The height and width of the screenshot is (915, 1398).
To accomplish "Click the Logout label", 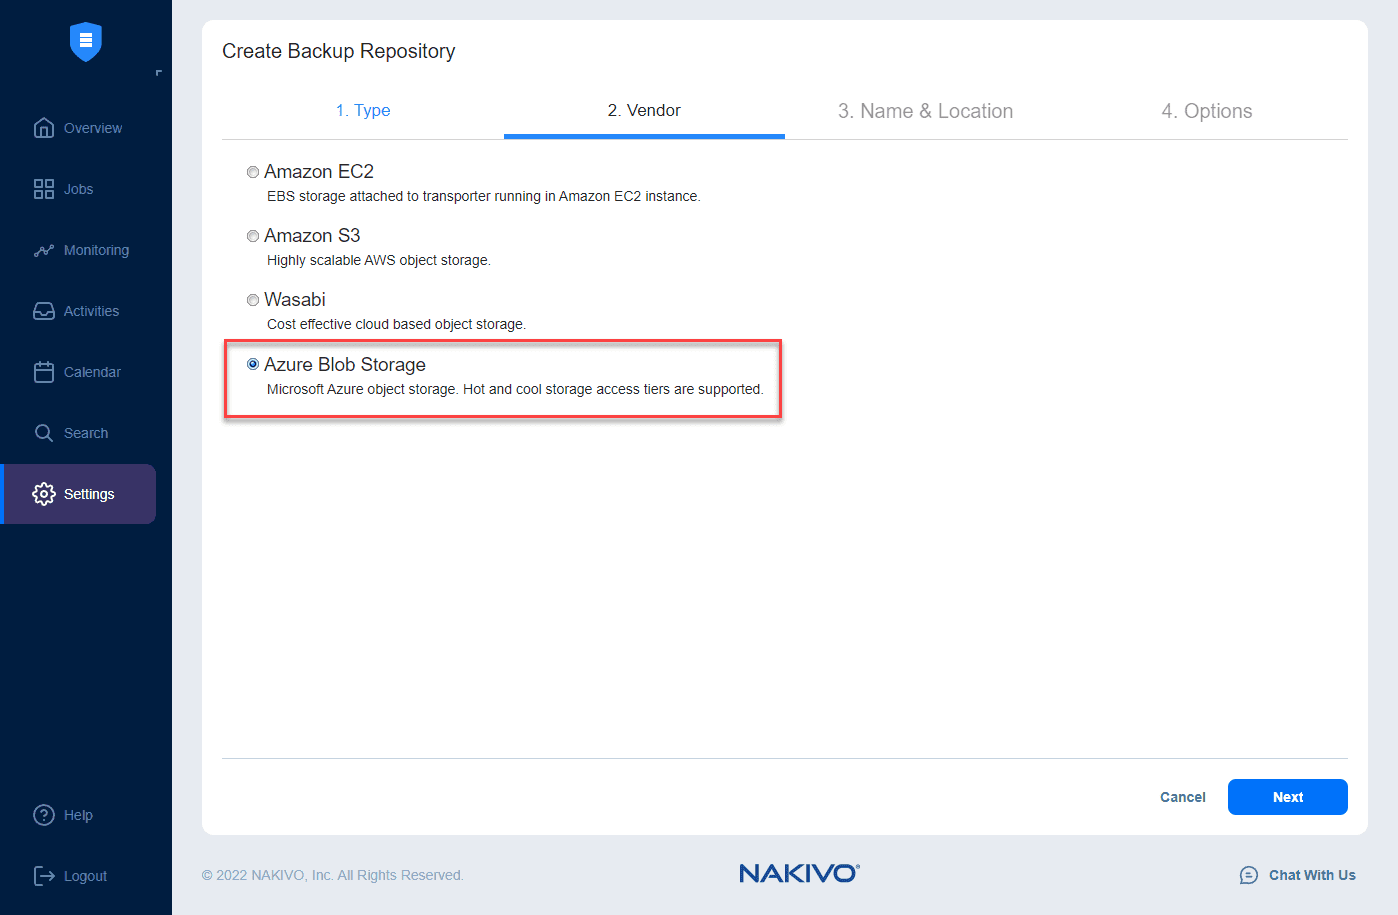I will pyautogui.click(x=85, y=876).
